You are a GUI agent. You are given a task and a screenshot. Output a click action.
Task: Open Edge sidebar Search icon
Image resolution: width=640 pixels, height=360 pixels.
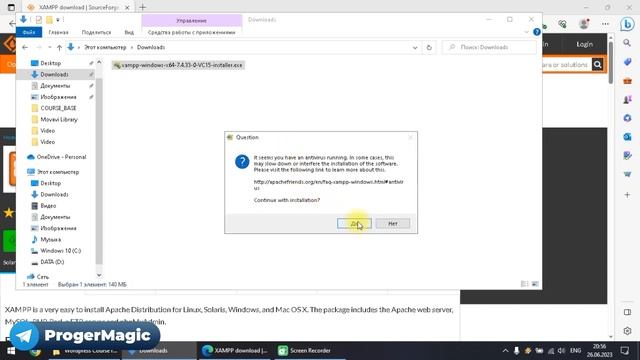click(x=627, y=42)
